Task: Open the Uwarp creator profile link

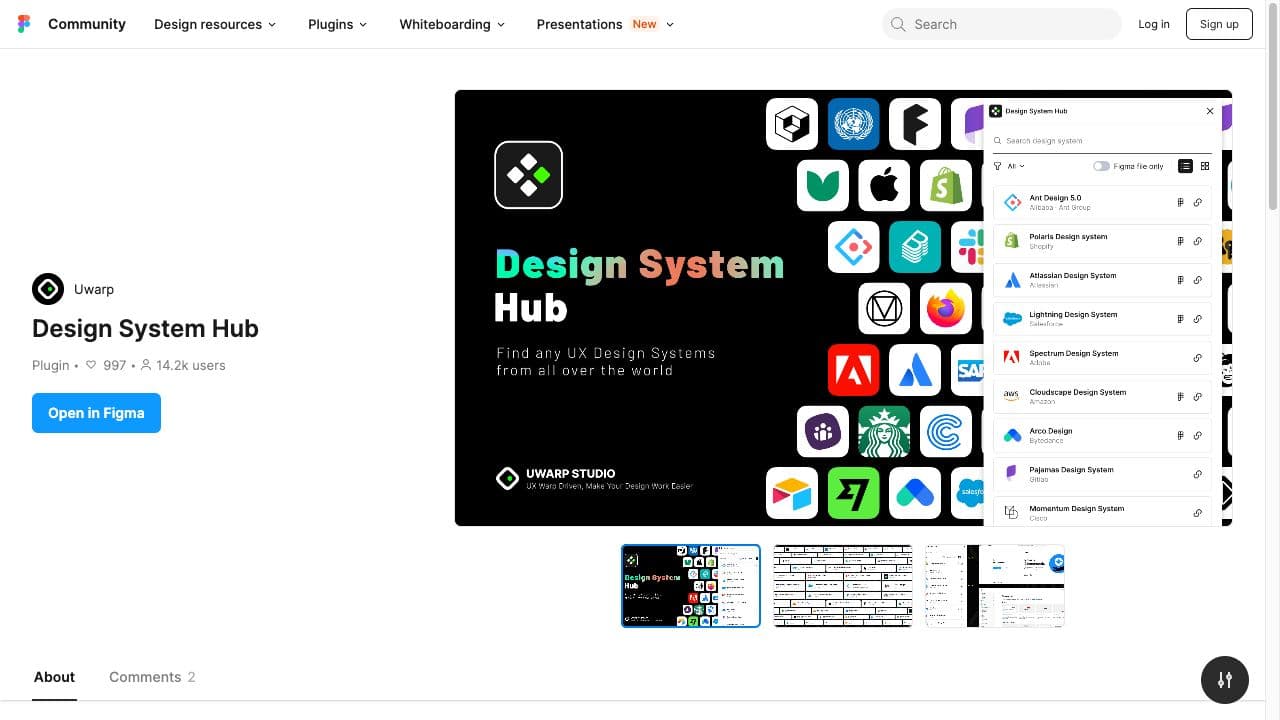Action: 94,289
